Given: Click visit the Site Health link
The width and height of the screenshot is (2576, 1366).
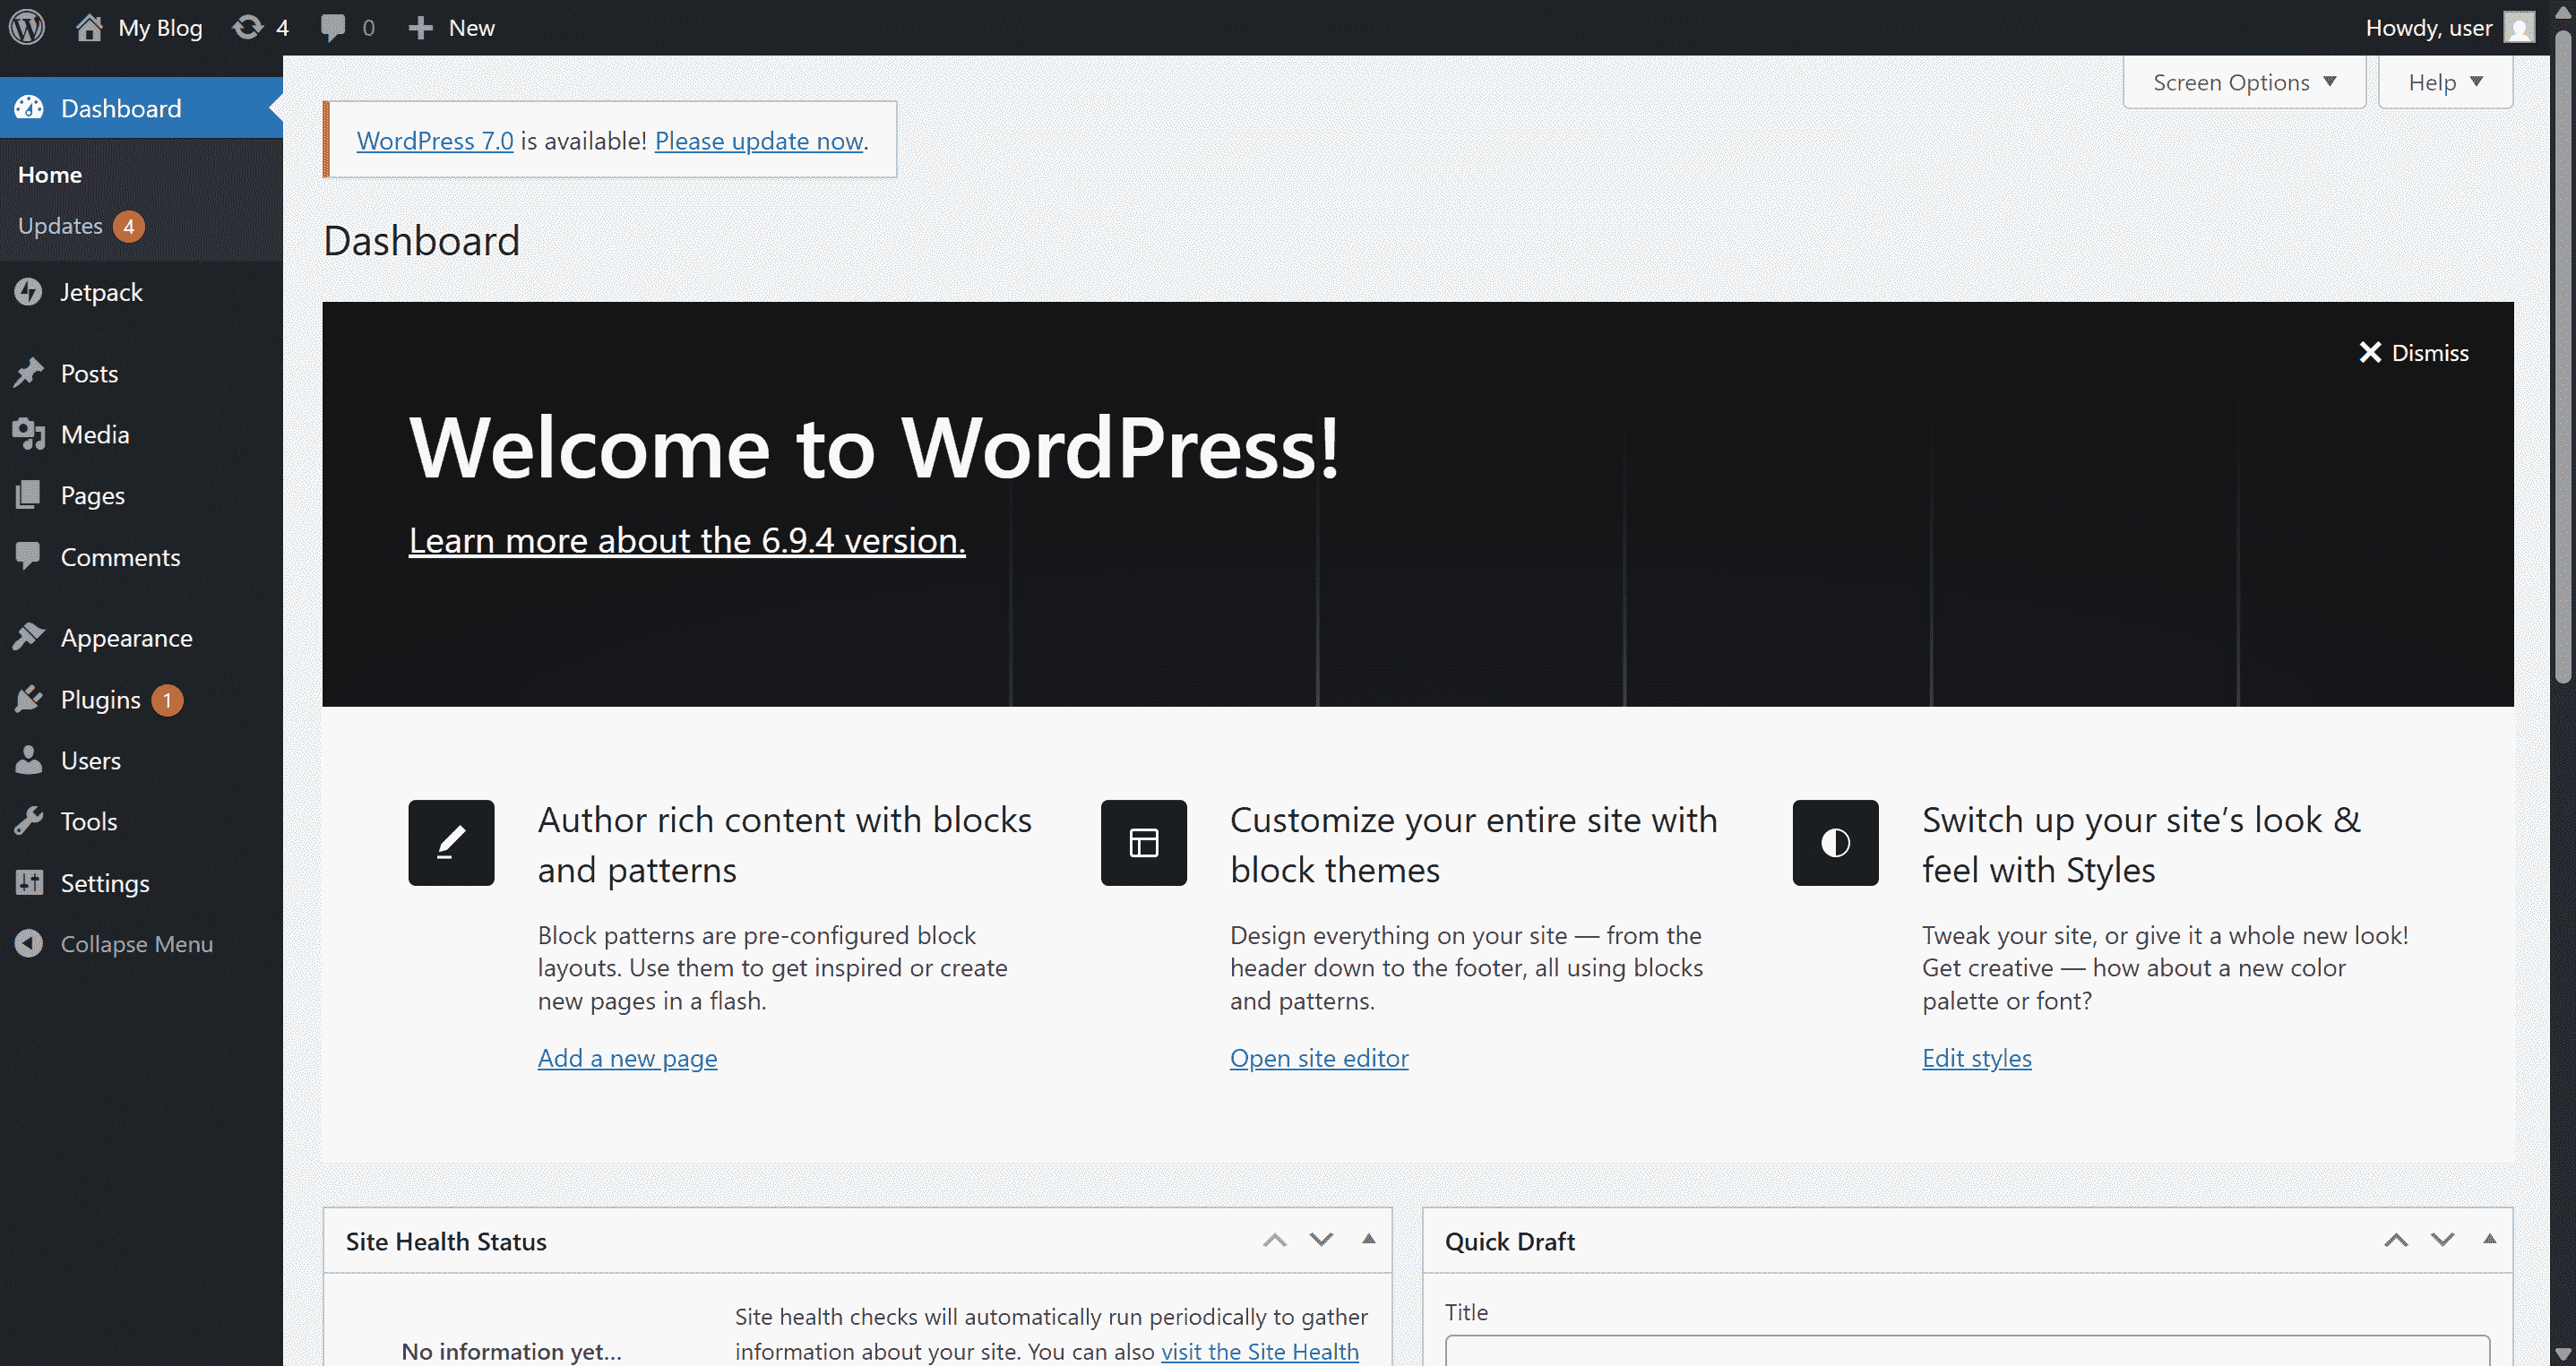Looking at the screenshot, I should 1260,1351.
